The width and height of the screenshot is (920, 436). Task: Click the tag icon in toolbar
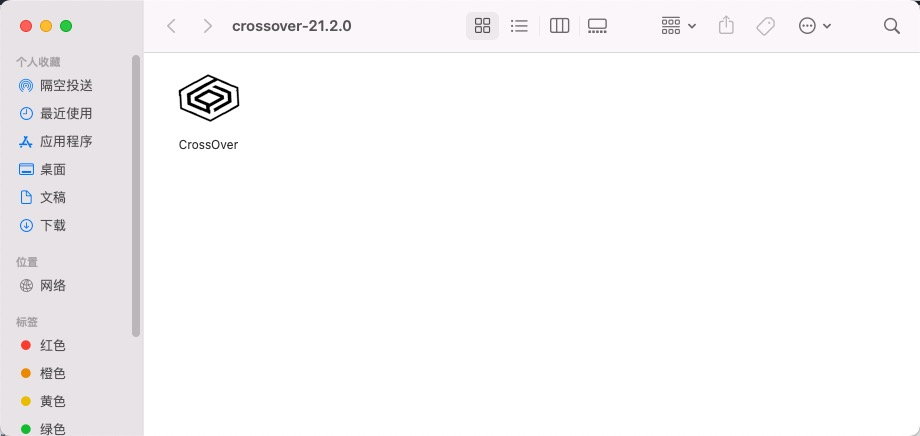(765, 26)
